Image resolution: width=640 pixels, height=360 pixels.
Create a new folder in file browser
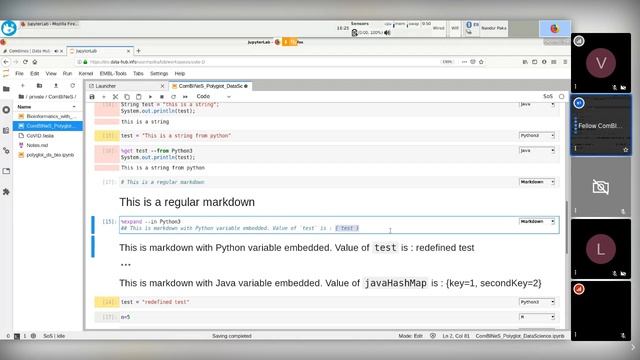[x=39, y=86]
